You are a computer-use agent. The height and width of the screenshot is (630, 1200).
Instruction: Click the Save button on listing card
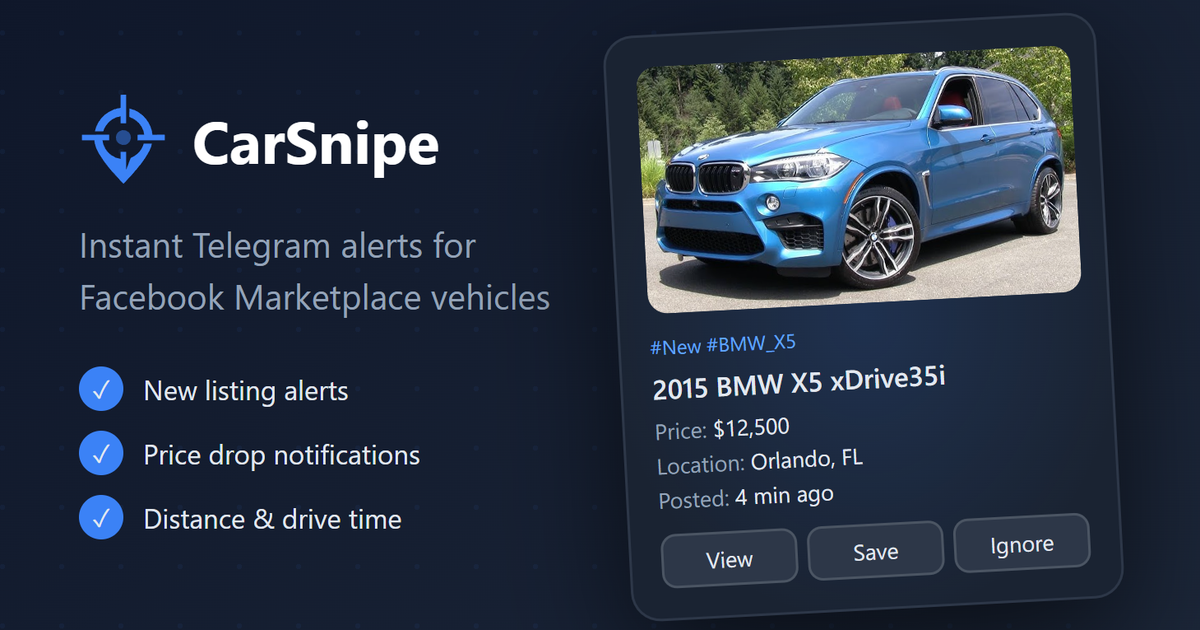coord(875,550)
